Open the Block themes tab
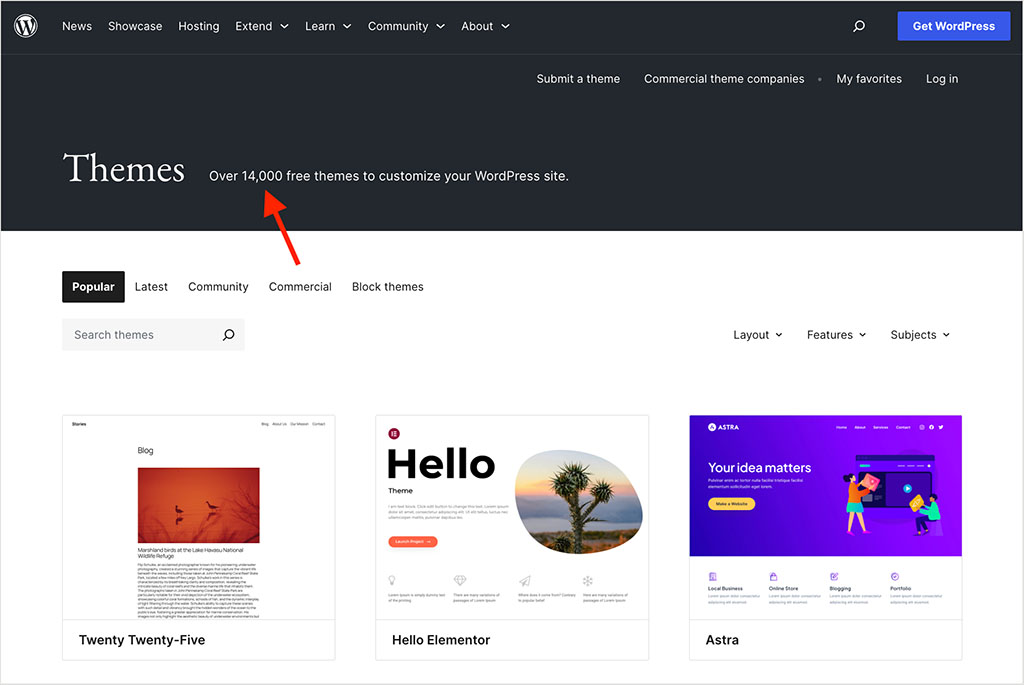 point(387,286)
